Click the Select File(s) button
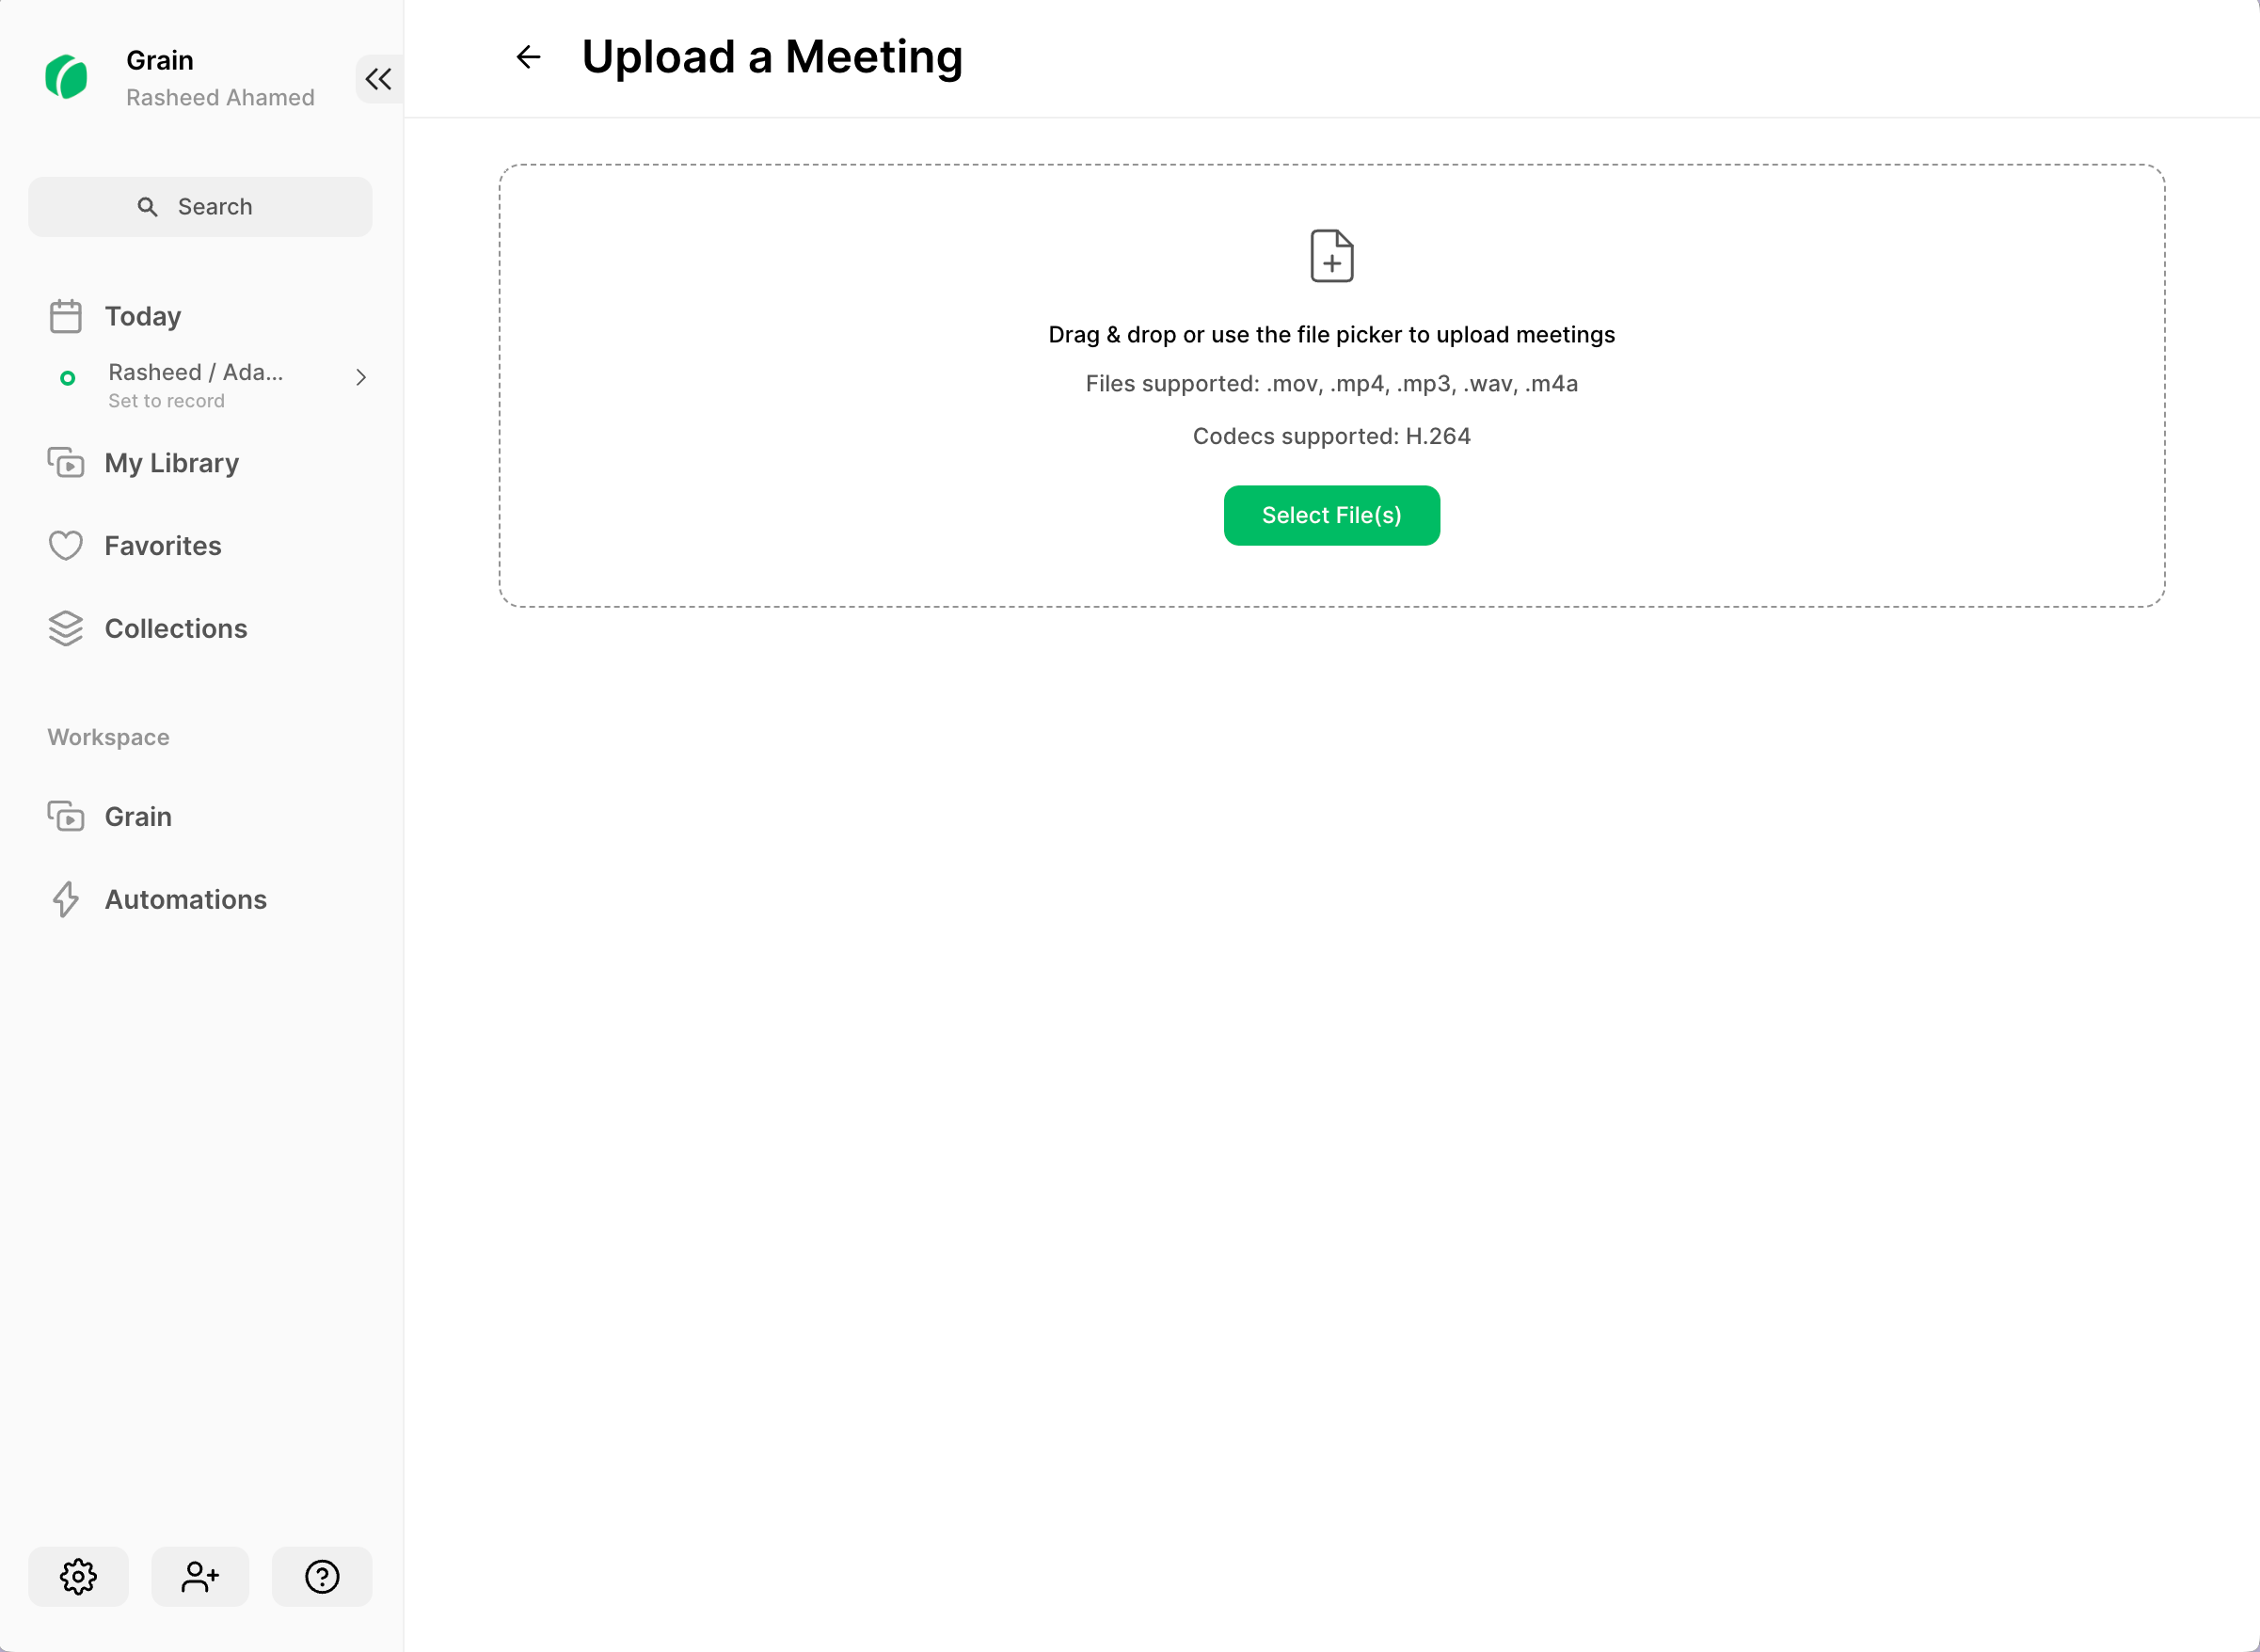The image size is (2260, 1652). (1331, 515)
